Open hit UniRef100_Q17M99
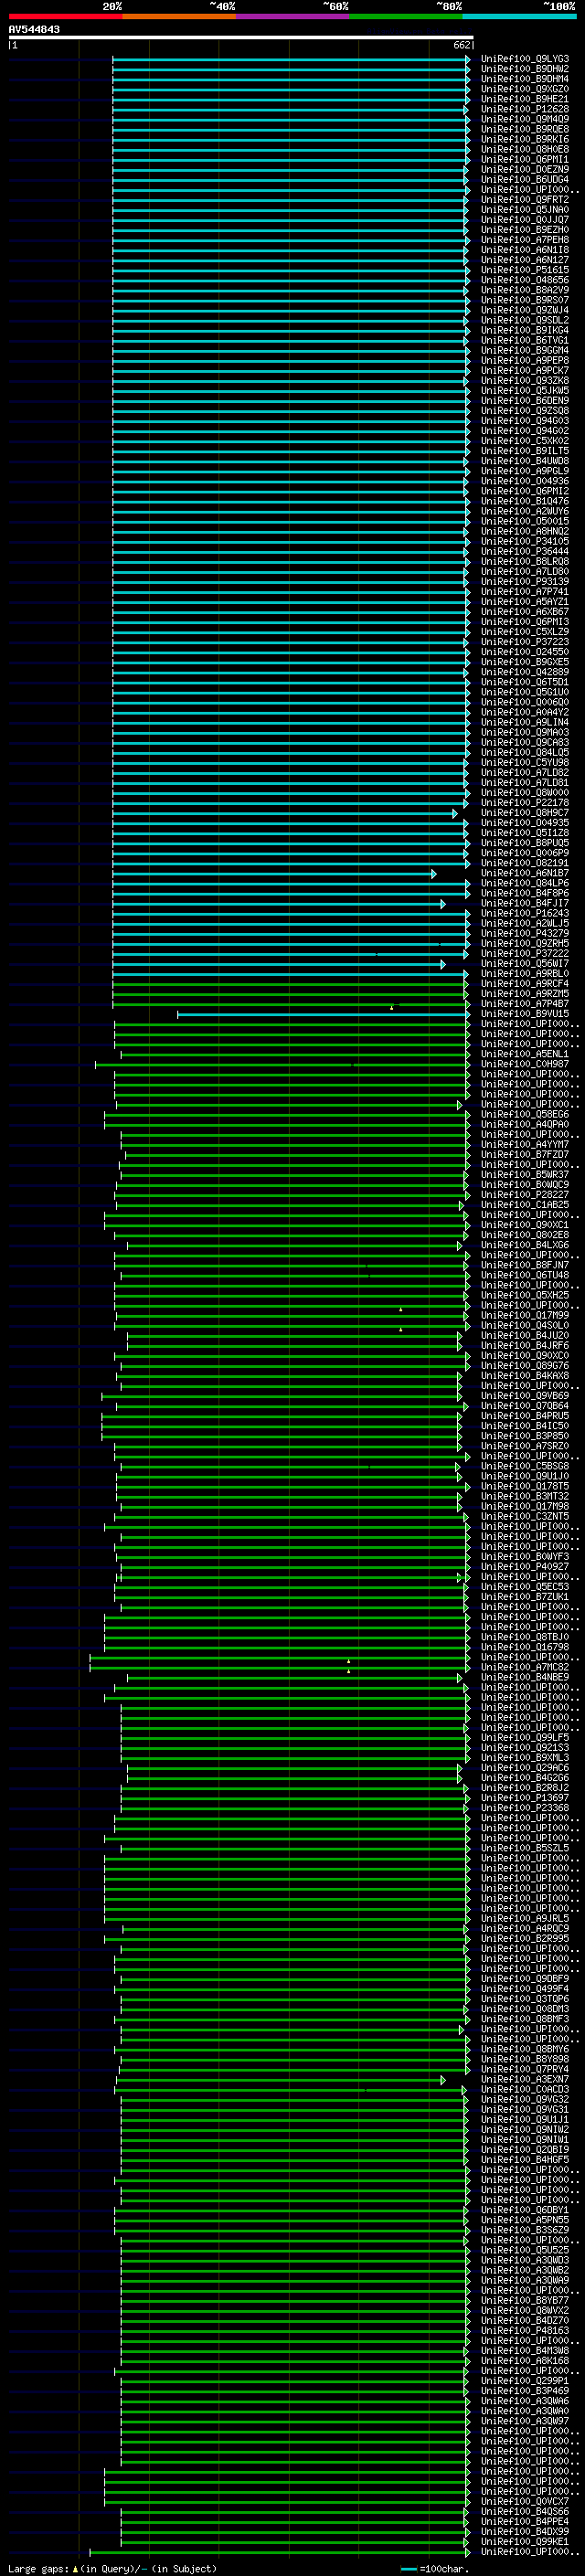This screenshot has width=585, height=2576. pyautogui.click(x=525, y=1316)
